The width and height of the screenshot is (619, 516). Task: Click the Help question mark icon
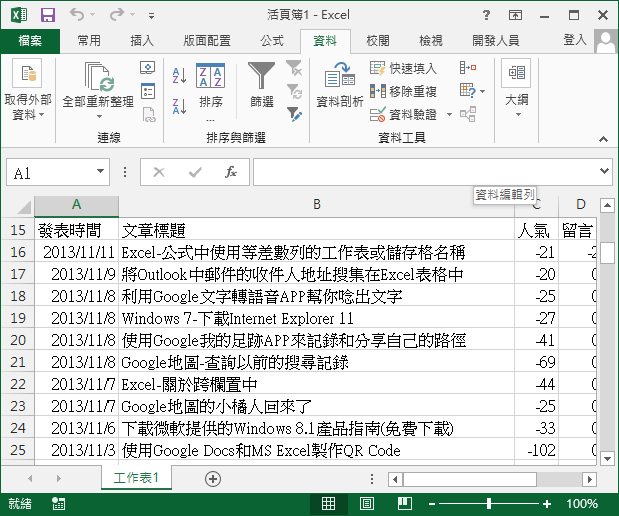pos(486,15)
